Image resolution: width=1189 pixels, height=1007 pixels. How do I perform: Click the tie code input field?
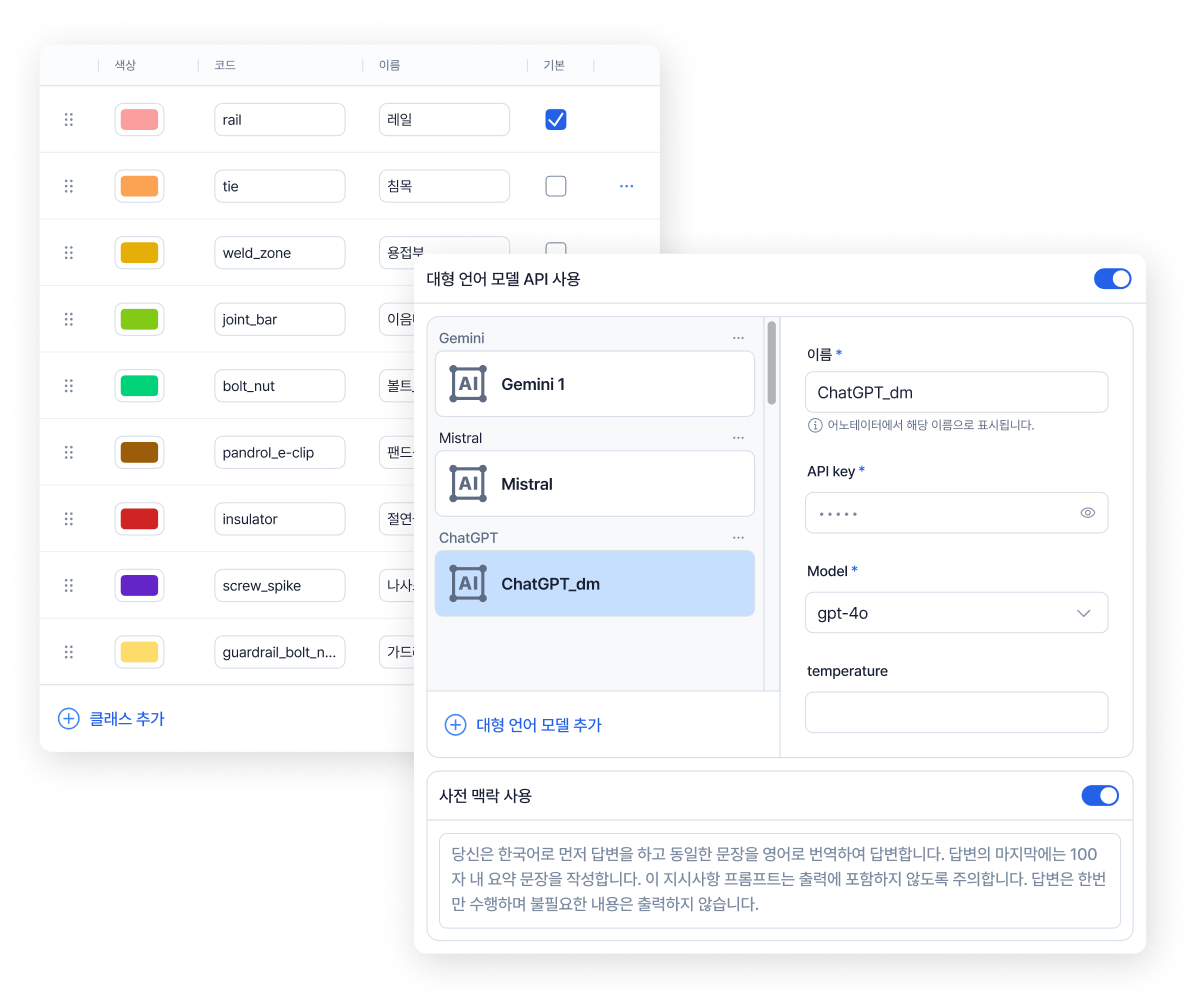[280, 187]
